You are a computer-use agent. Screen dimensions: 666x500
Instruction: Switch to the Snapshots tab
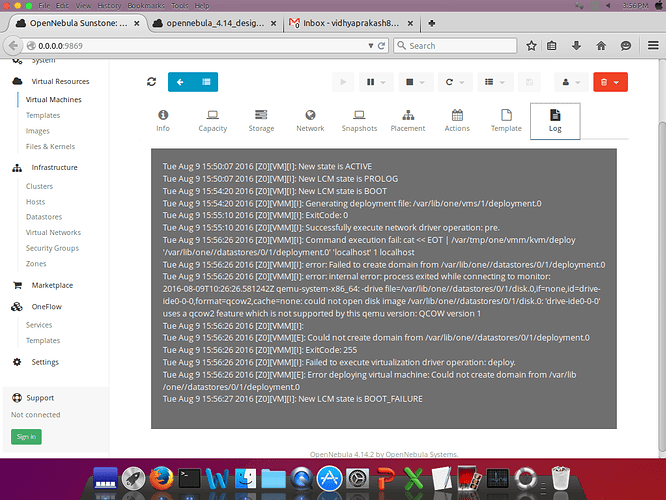(359, 121)
